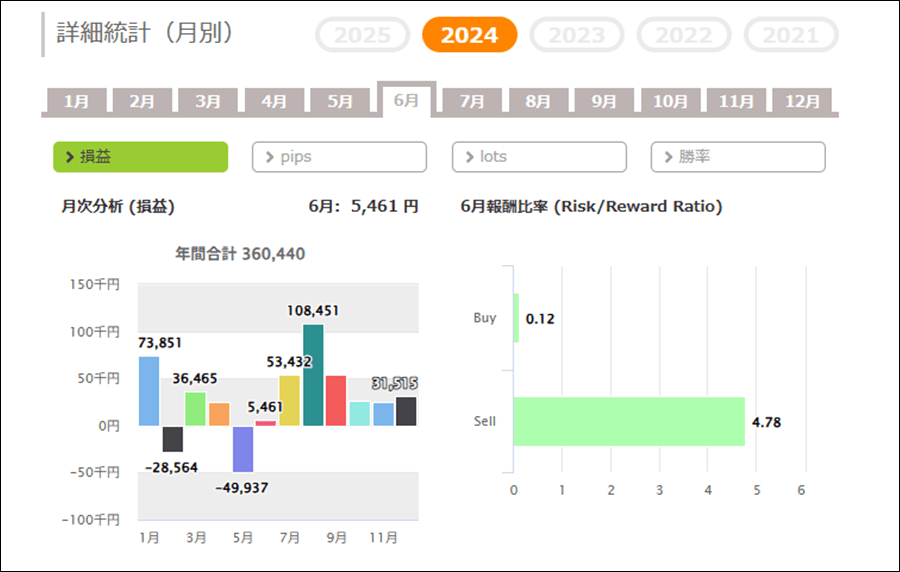Viewport: 900px width, 572px height.
Task: Click the September red bar
Action: point(336,401)
